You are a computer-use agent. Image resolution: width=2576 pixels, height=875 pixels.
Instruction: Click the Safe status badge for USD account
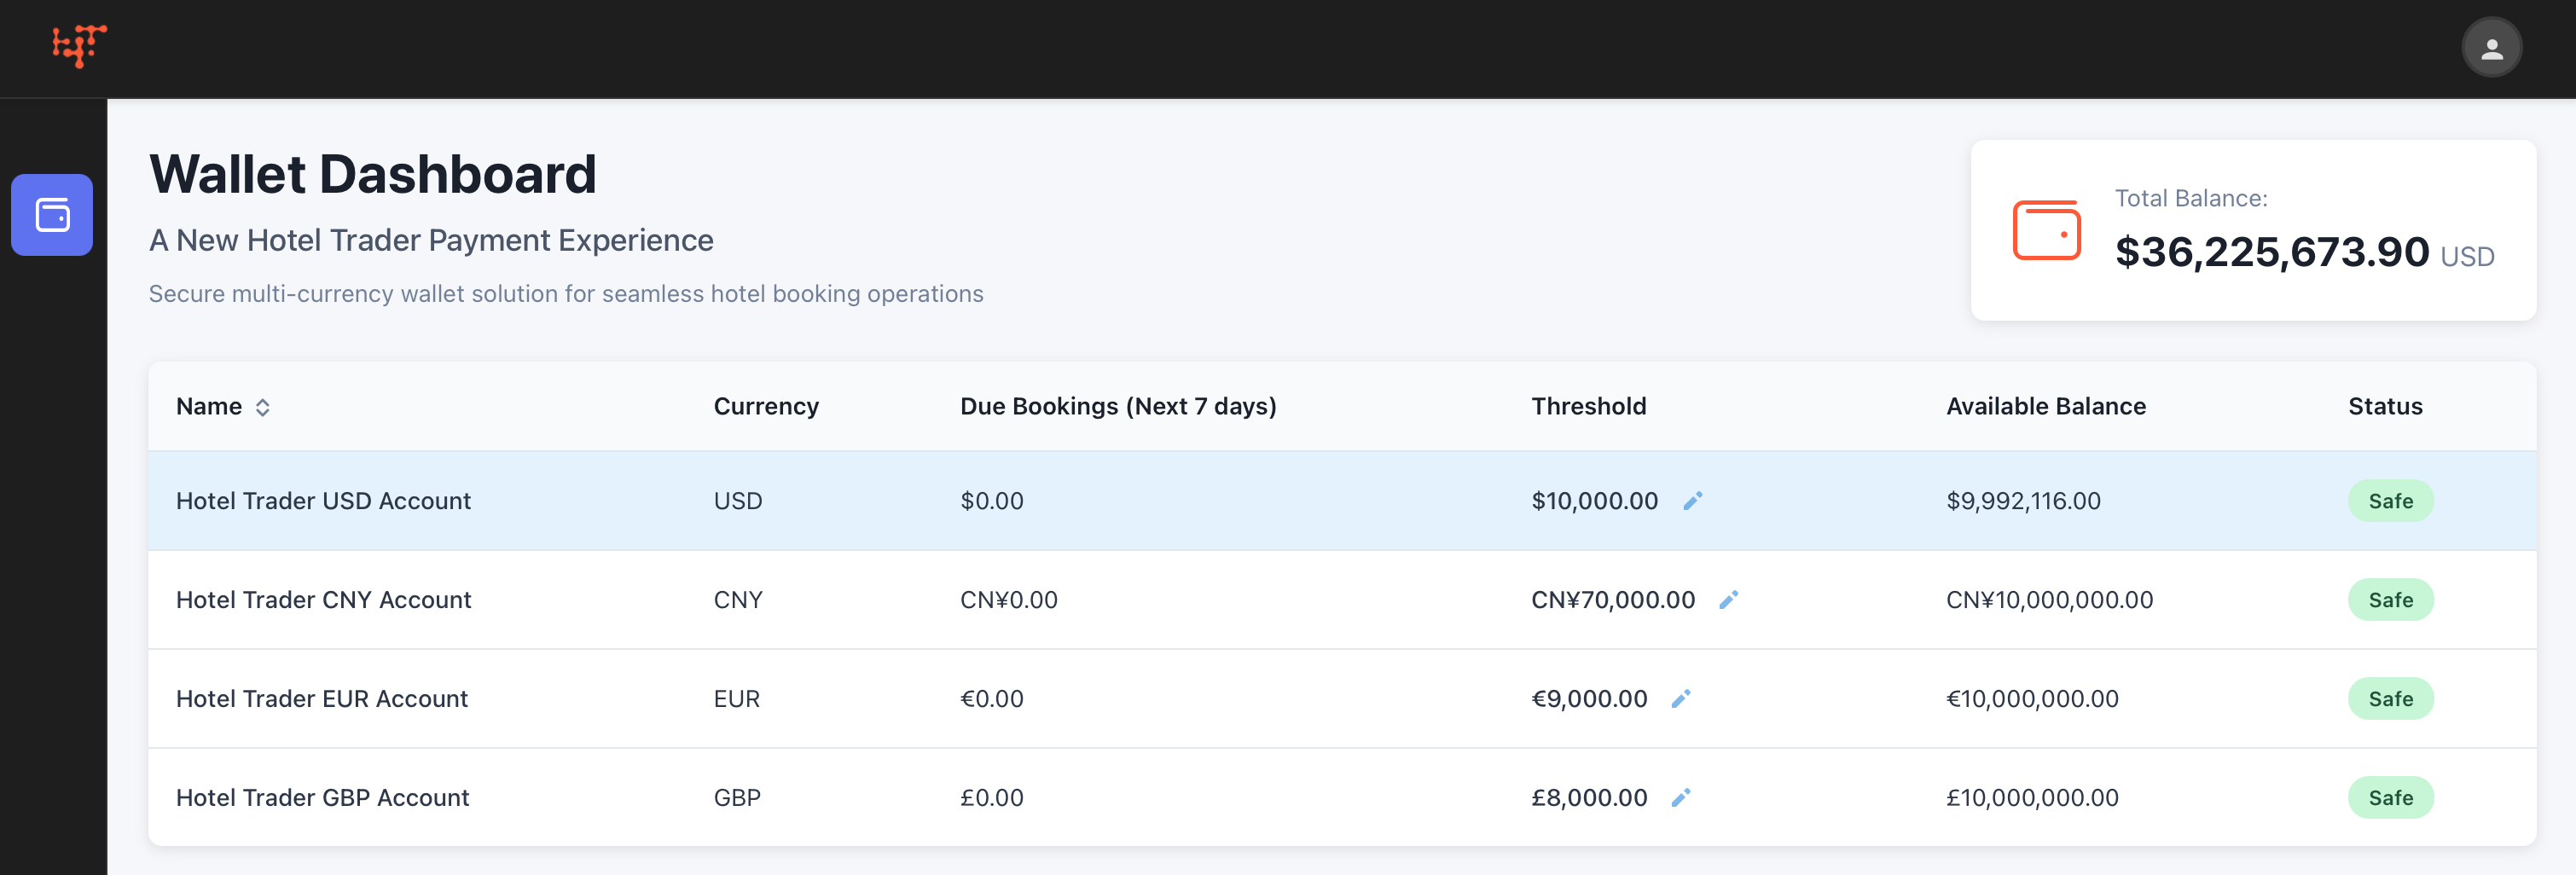click(x=2390, y=501)
